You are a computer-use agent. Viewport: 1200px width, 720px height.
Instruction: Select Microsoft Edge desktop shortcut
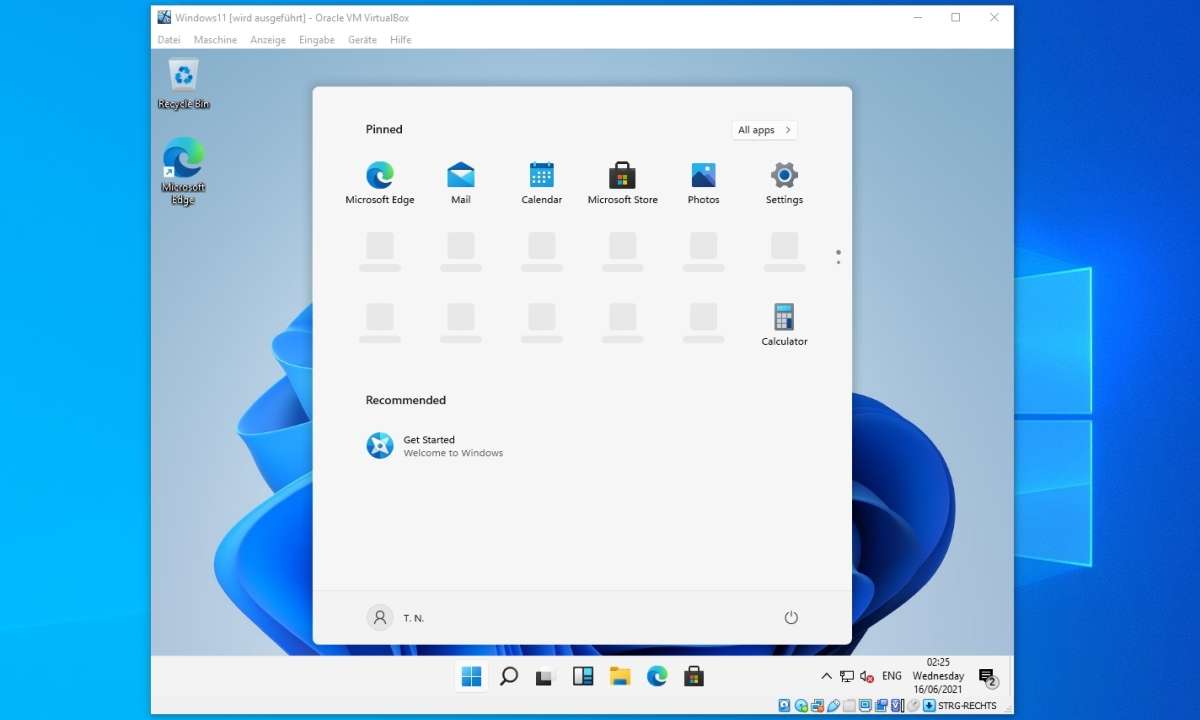coord(183,171)
